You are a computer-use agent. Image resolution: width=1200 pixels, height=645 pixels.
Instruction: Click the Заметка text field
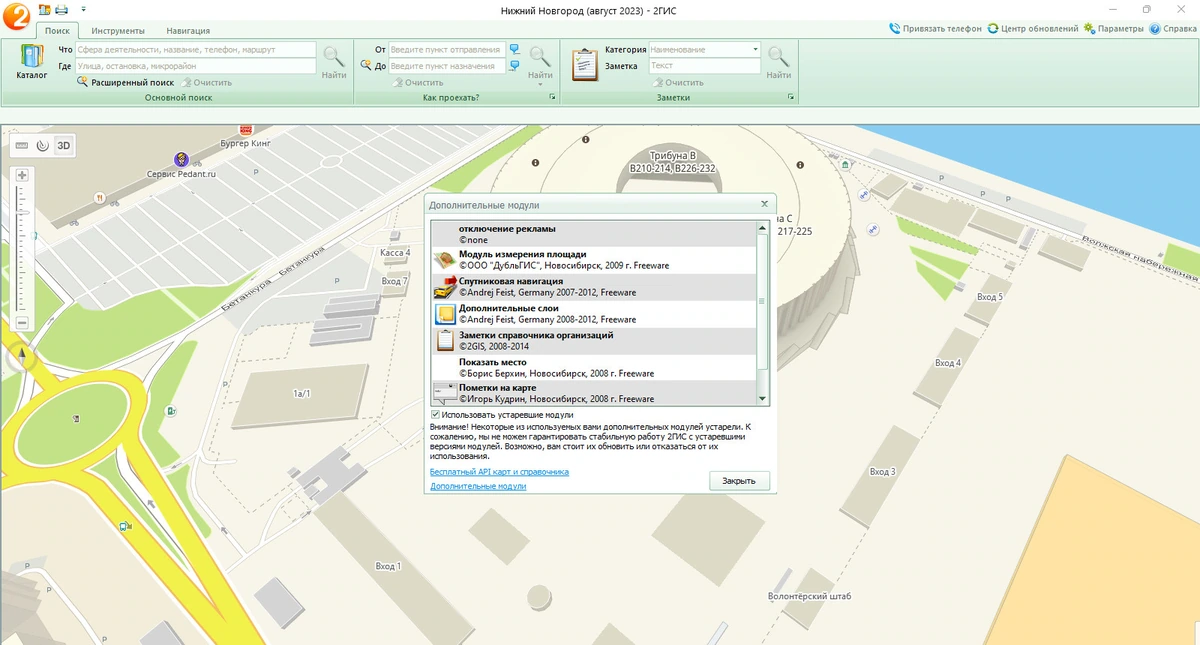(x=705, y=66)
